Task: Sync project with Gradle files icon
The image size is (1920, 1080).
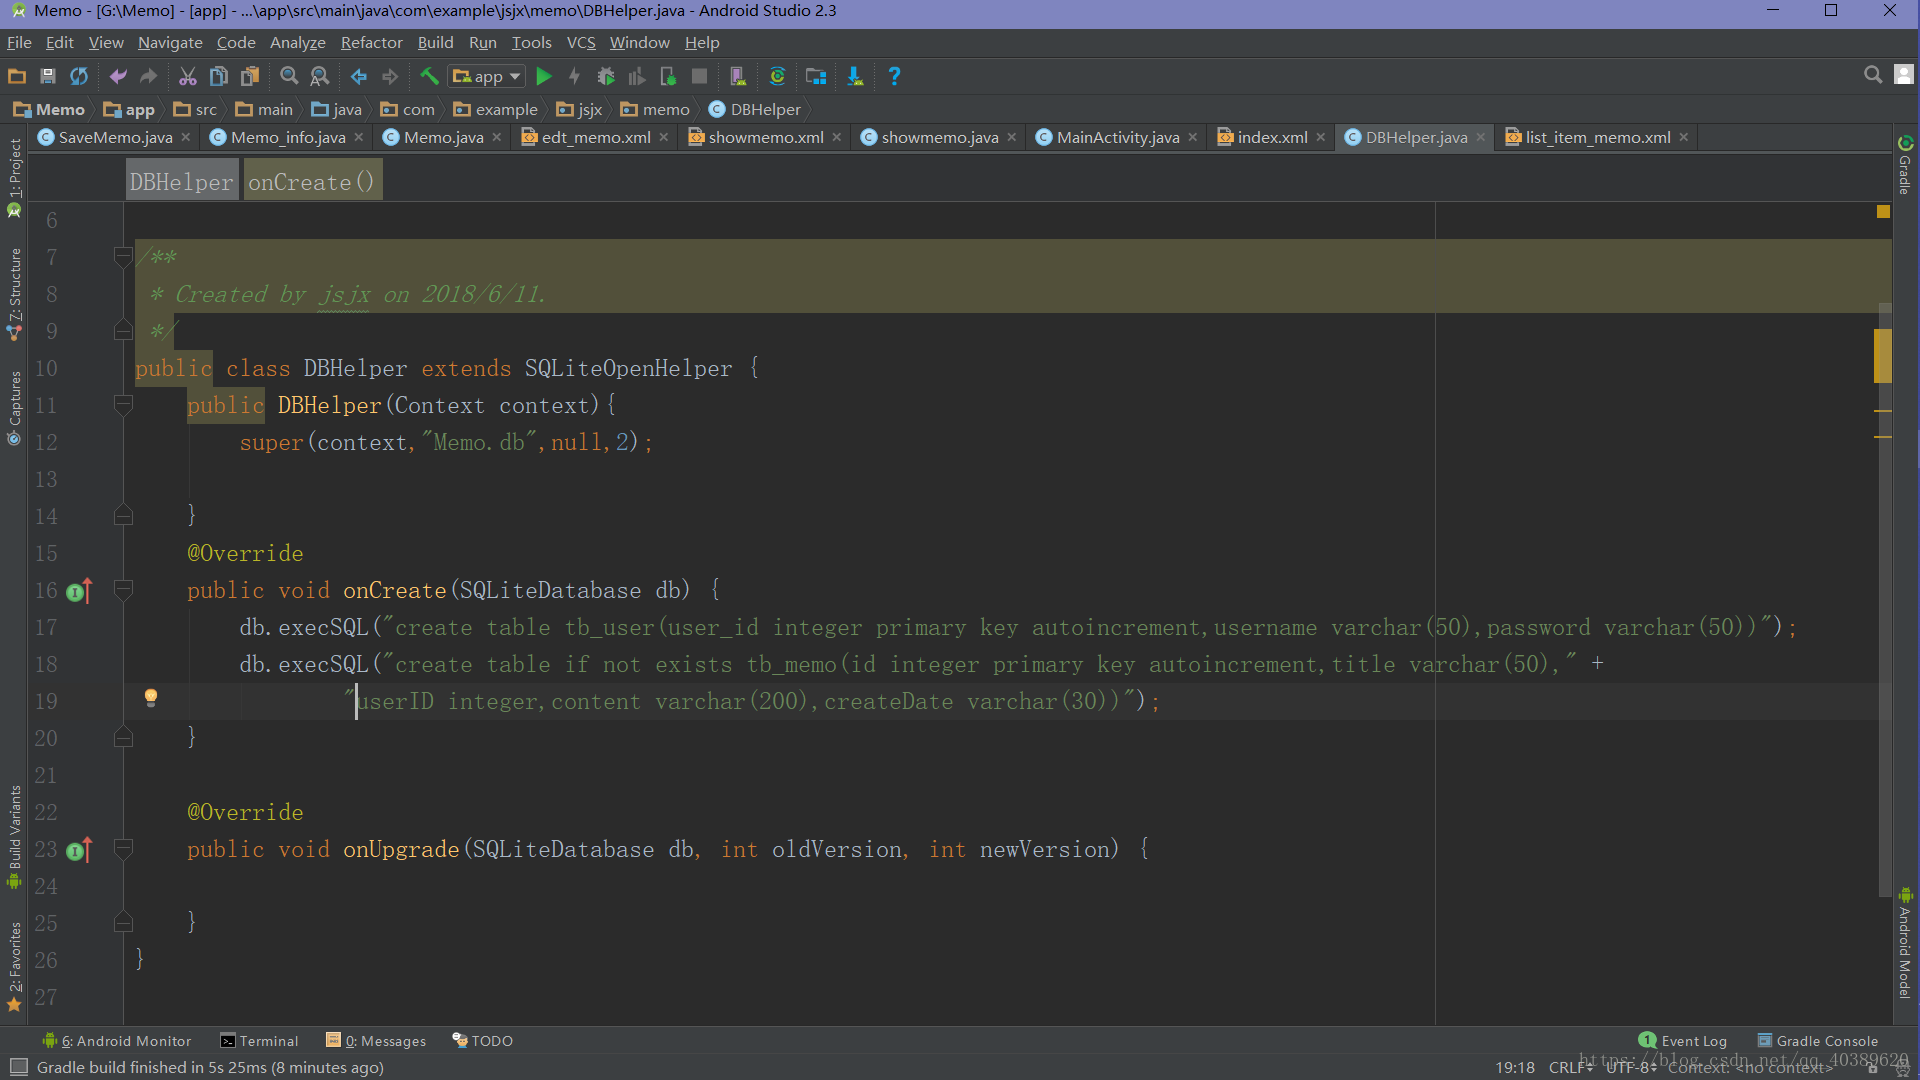Action: coord(777,76)
